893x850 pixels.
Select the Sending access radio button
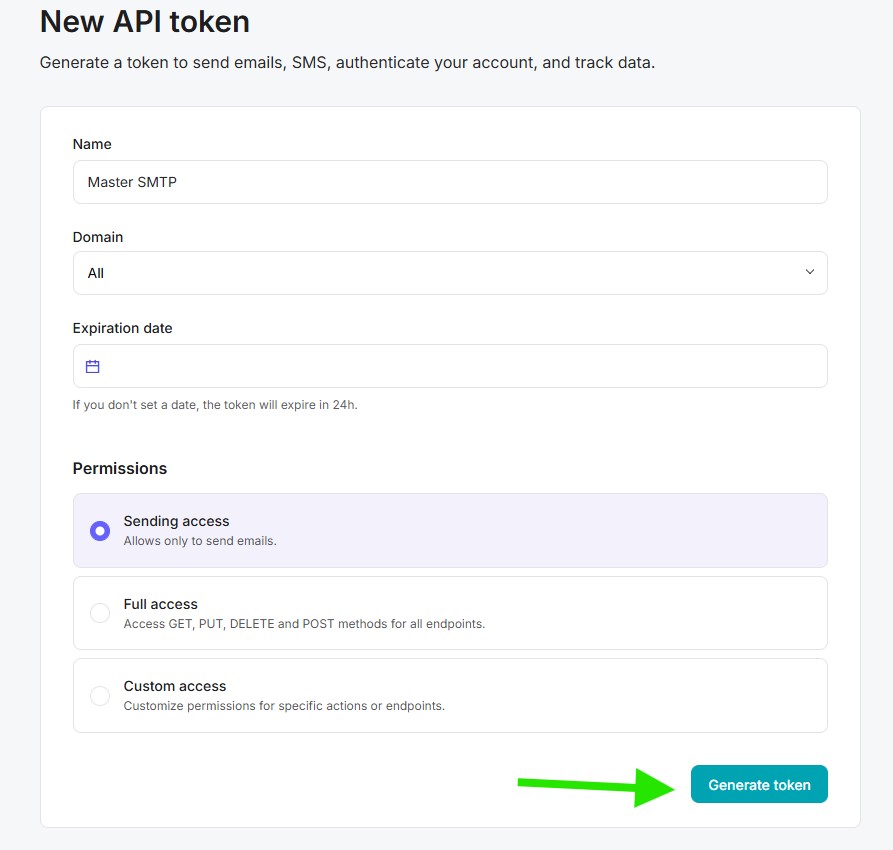(x=100, y=531)
